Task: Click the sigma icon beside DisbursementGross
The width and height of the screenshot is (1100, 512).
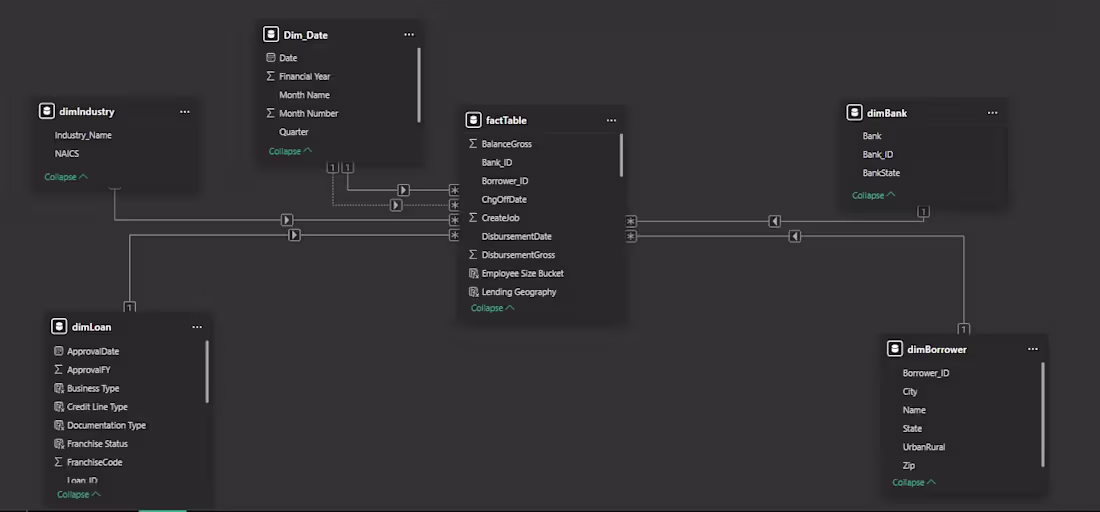Action: click(x=473, y=255)
